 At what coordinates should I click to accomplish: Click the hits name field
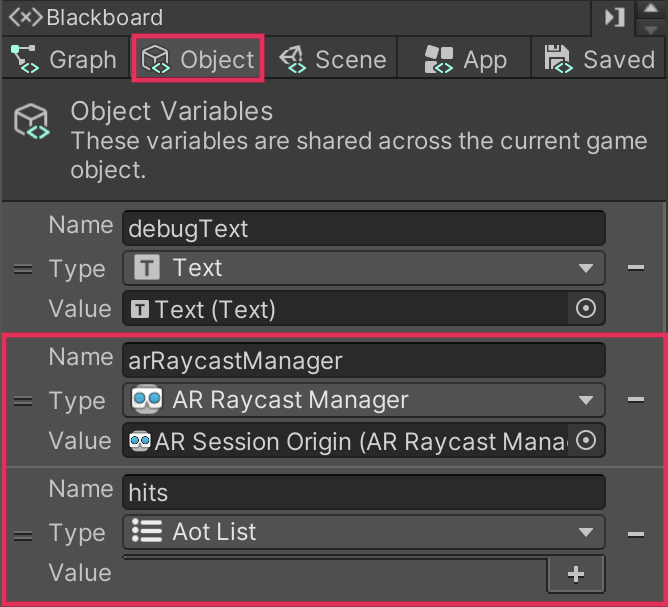point(364,492)
